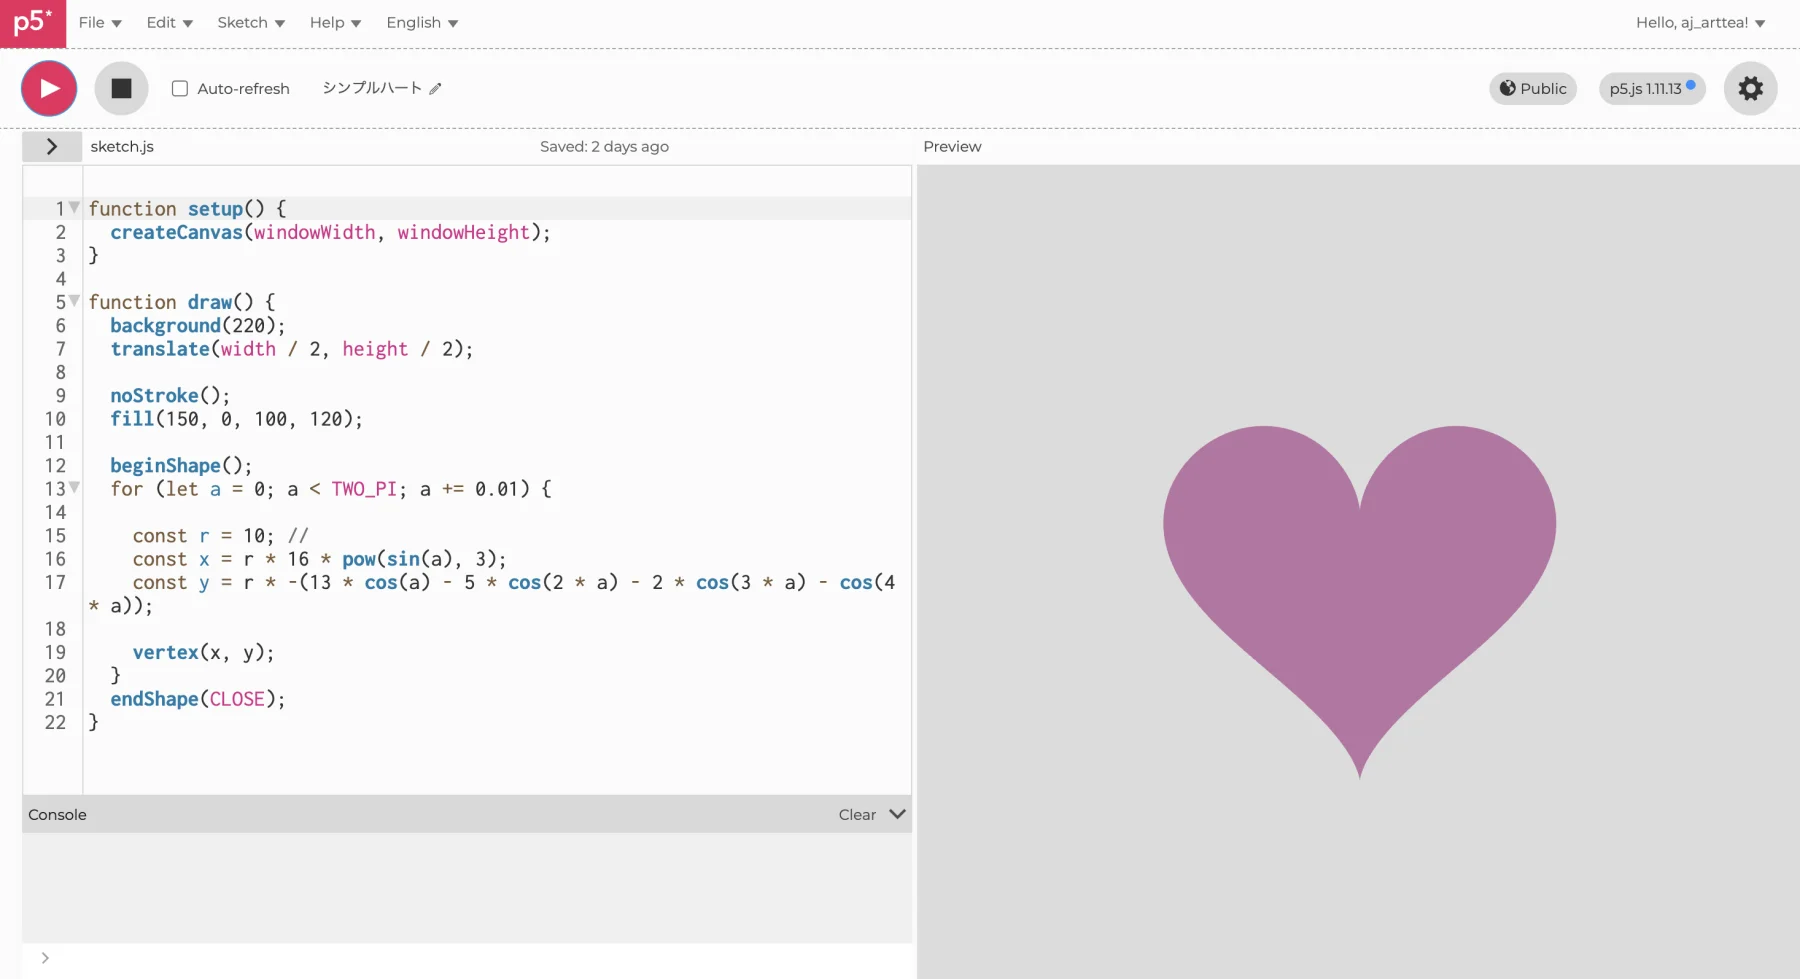Viewport: 1800px width, 979px height.
Task: Collapse the draw function fold arrow
Action: click(x=74, y=300)
